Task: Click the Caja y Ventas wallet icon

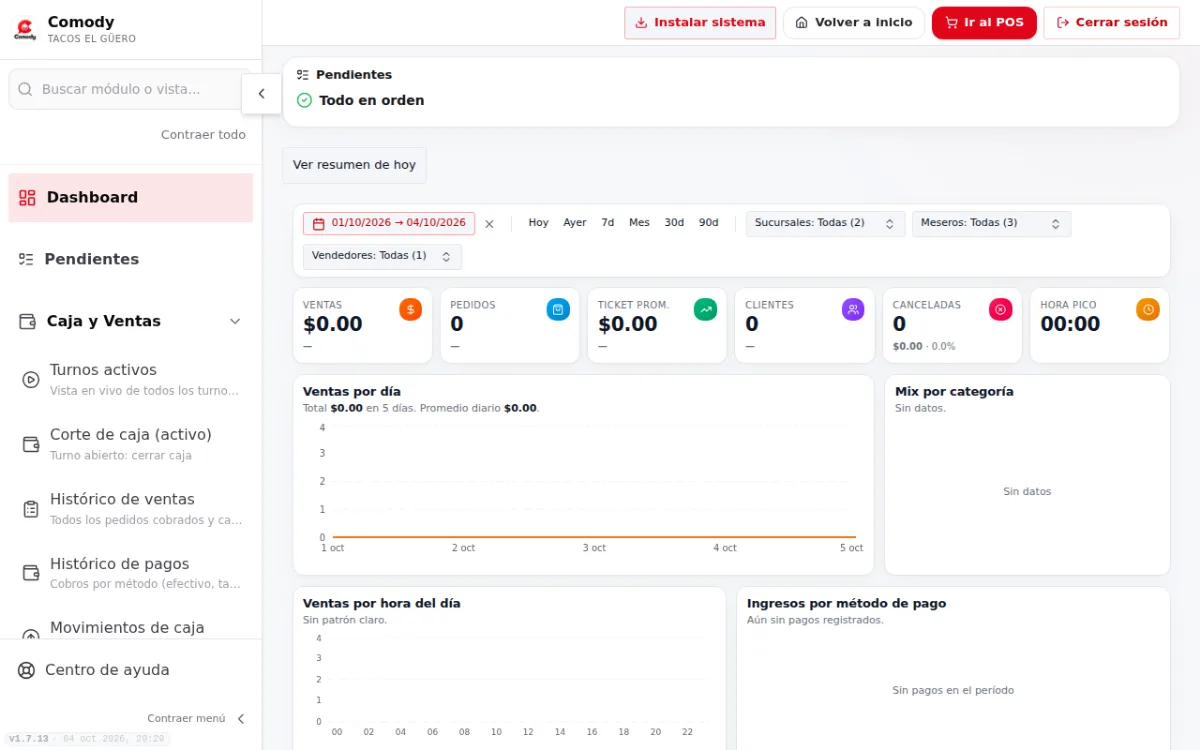Action: pyautogui.click(x=28, y=321)
